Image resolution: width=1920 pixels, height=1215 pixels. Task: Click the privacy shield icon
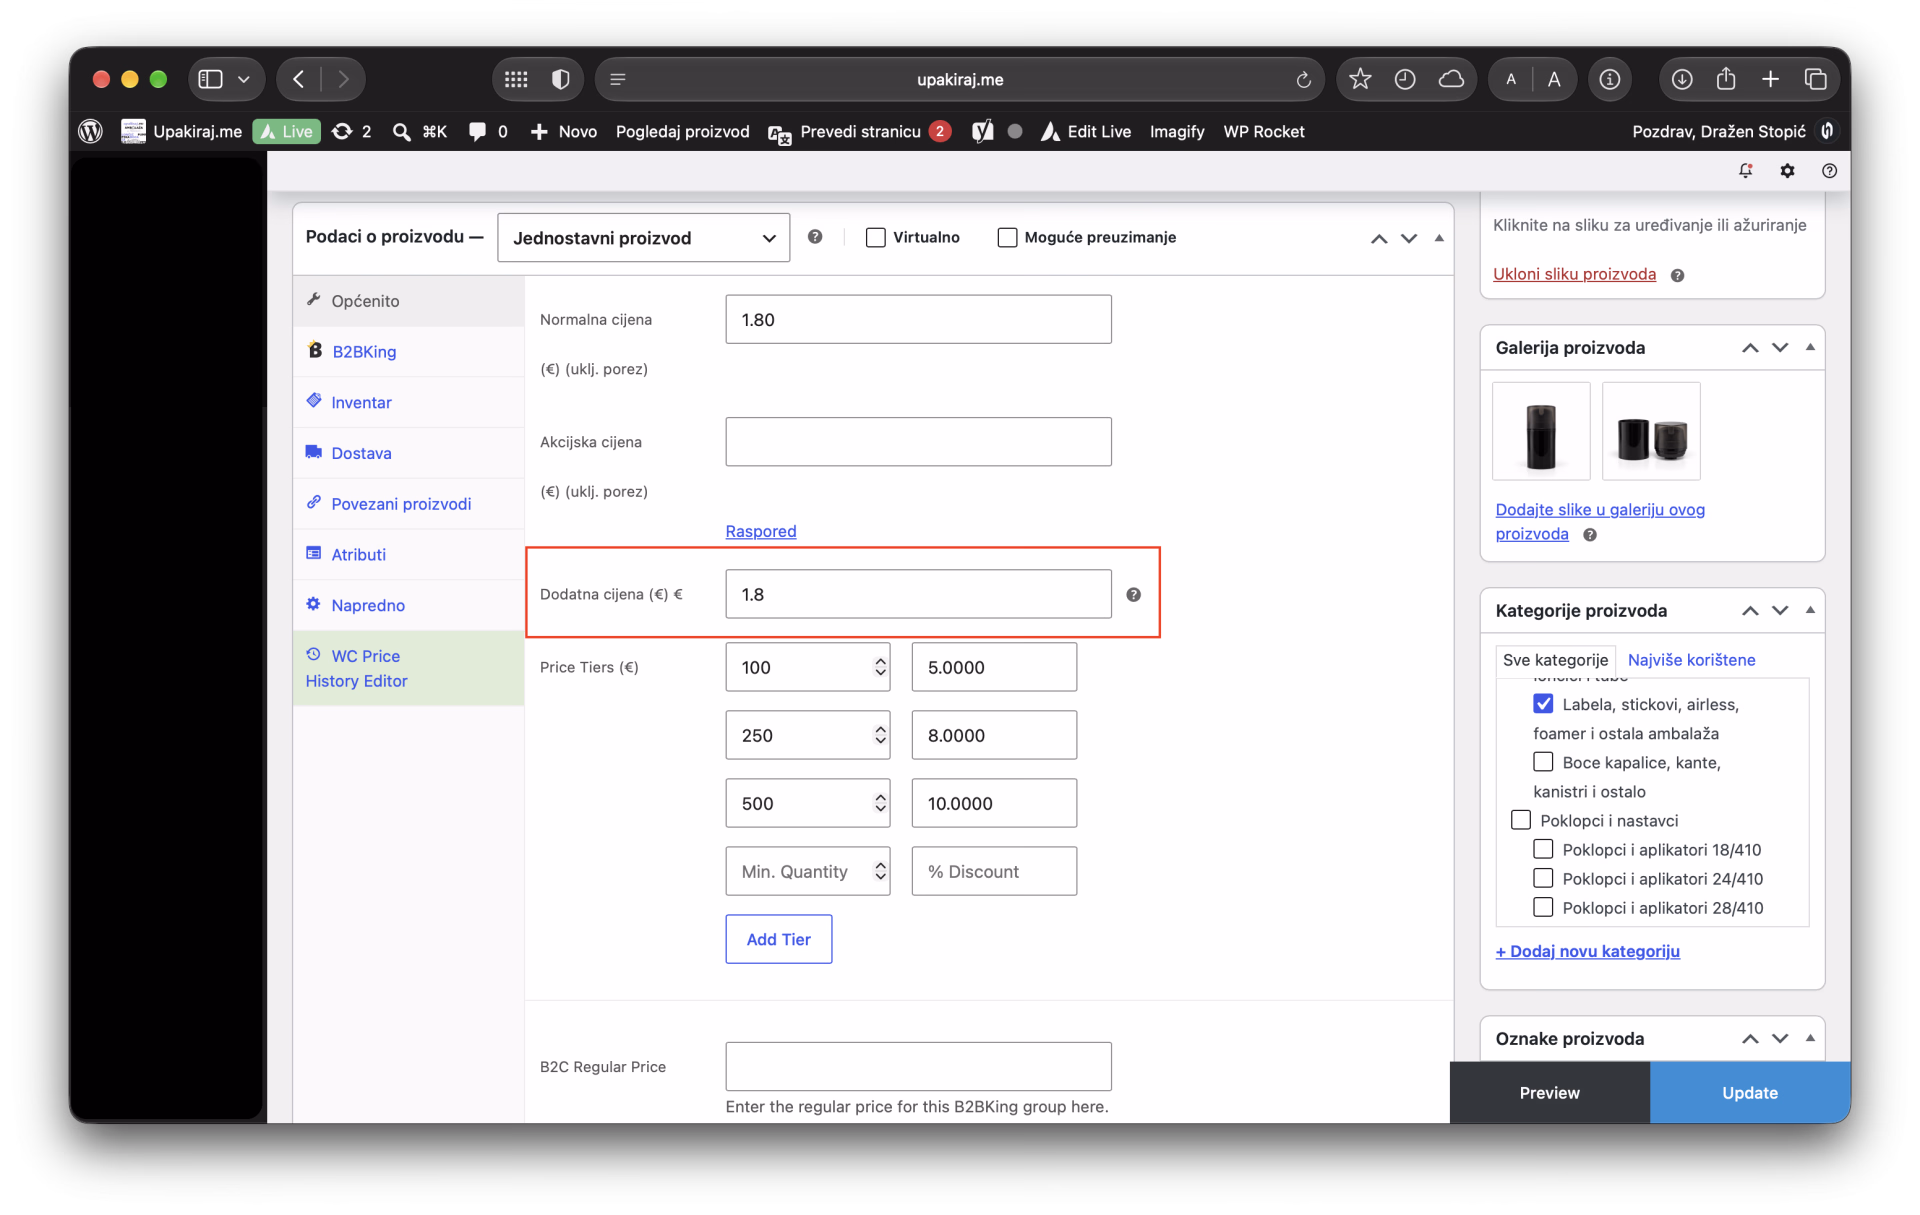pos(561,79)
